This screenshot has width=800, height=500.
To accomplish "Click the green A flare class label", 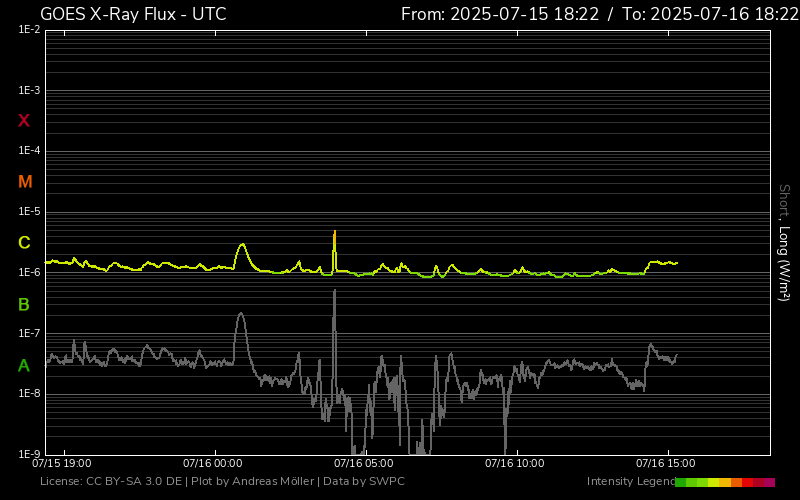I will point(24,366).
